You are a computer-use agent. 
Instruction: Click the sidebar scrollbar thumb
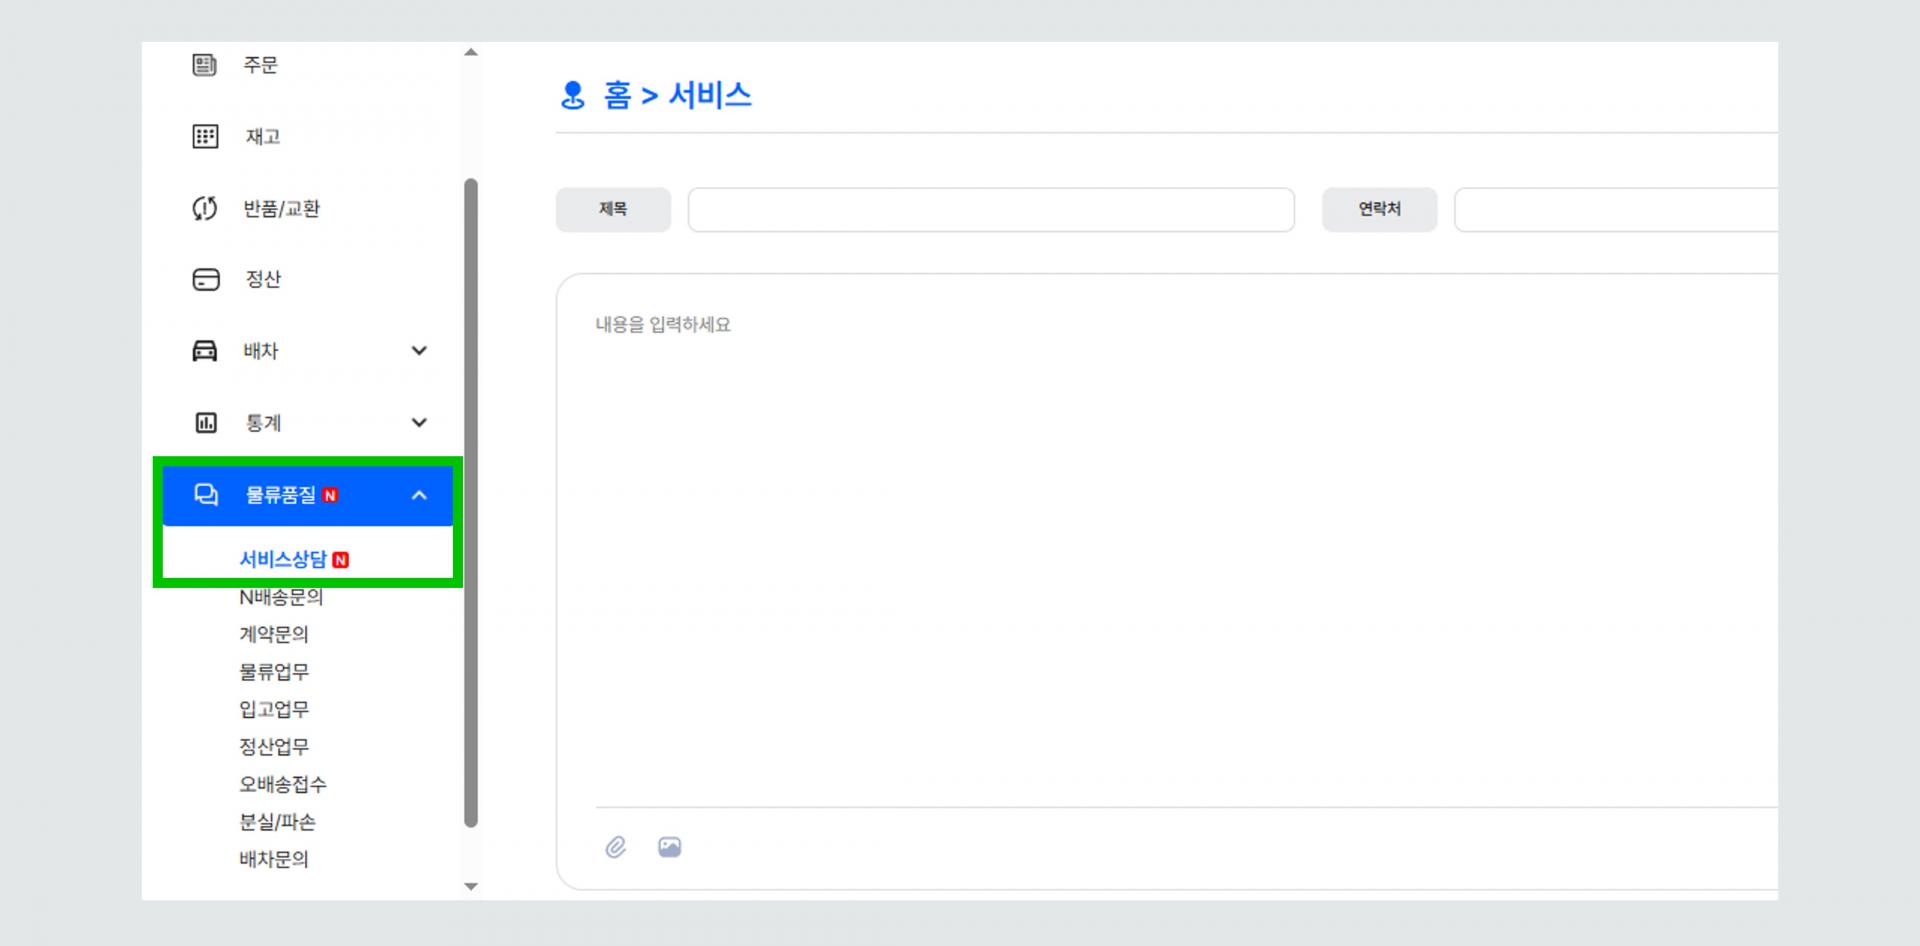(x=471, y=503)
